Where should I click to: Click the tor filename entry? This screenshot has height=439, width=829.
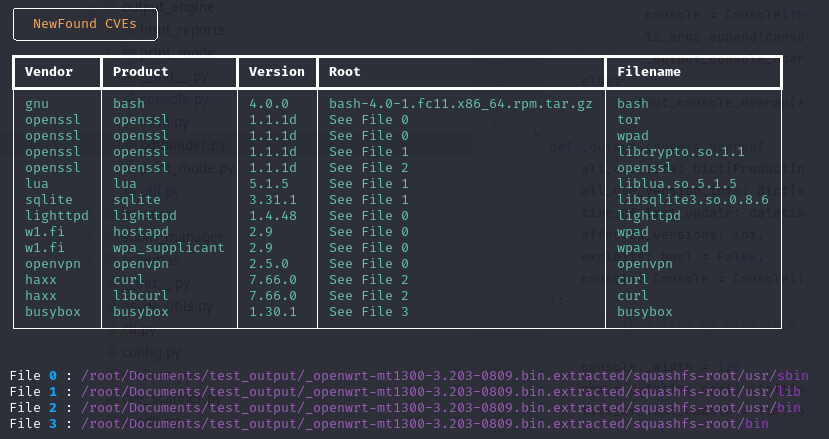629,120
